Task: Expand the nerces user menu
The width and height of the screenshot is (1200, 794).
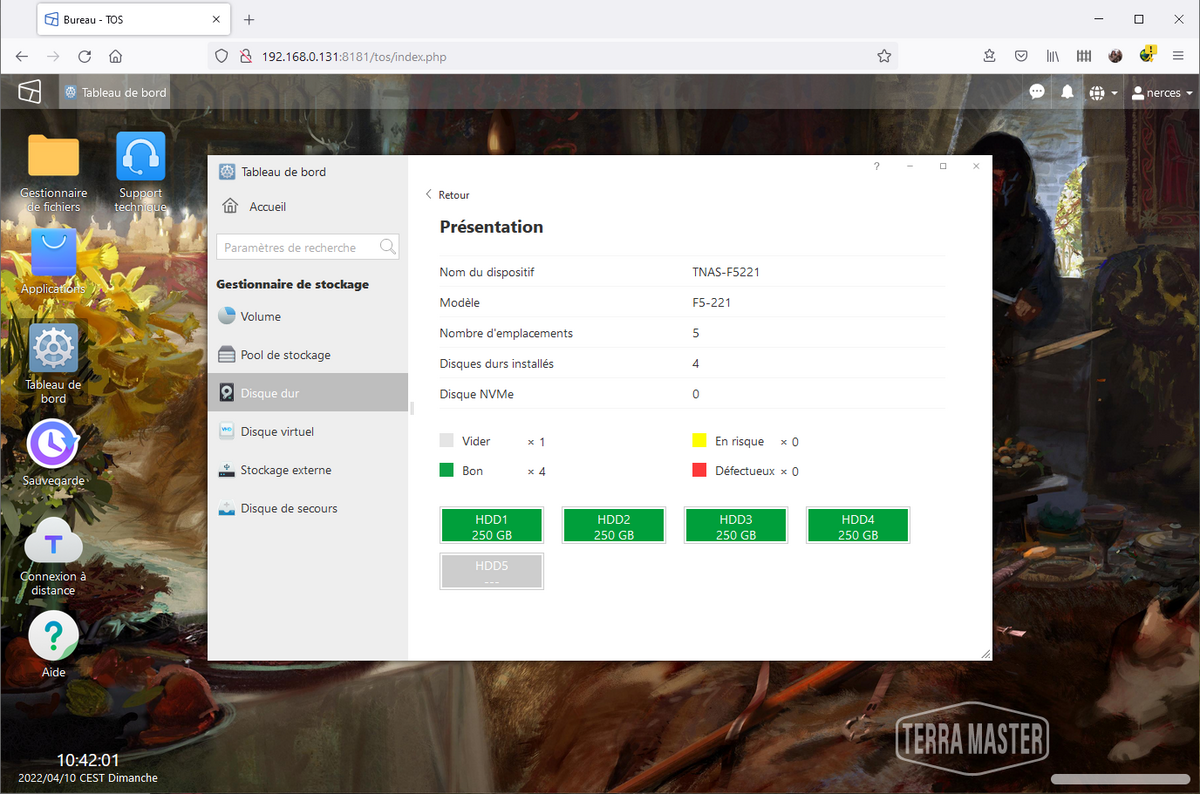Action: [x=1162, y=93]
